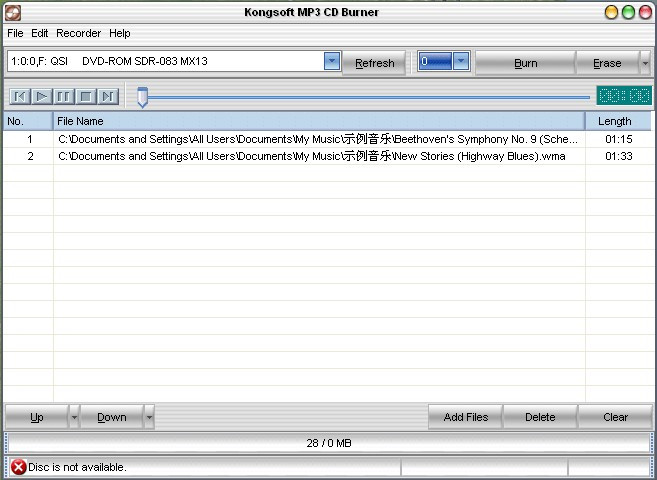Viewport: 657px width, 480px height.
Task: Click the Length column header
Action: [x=618, y=121]
